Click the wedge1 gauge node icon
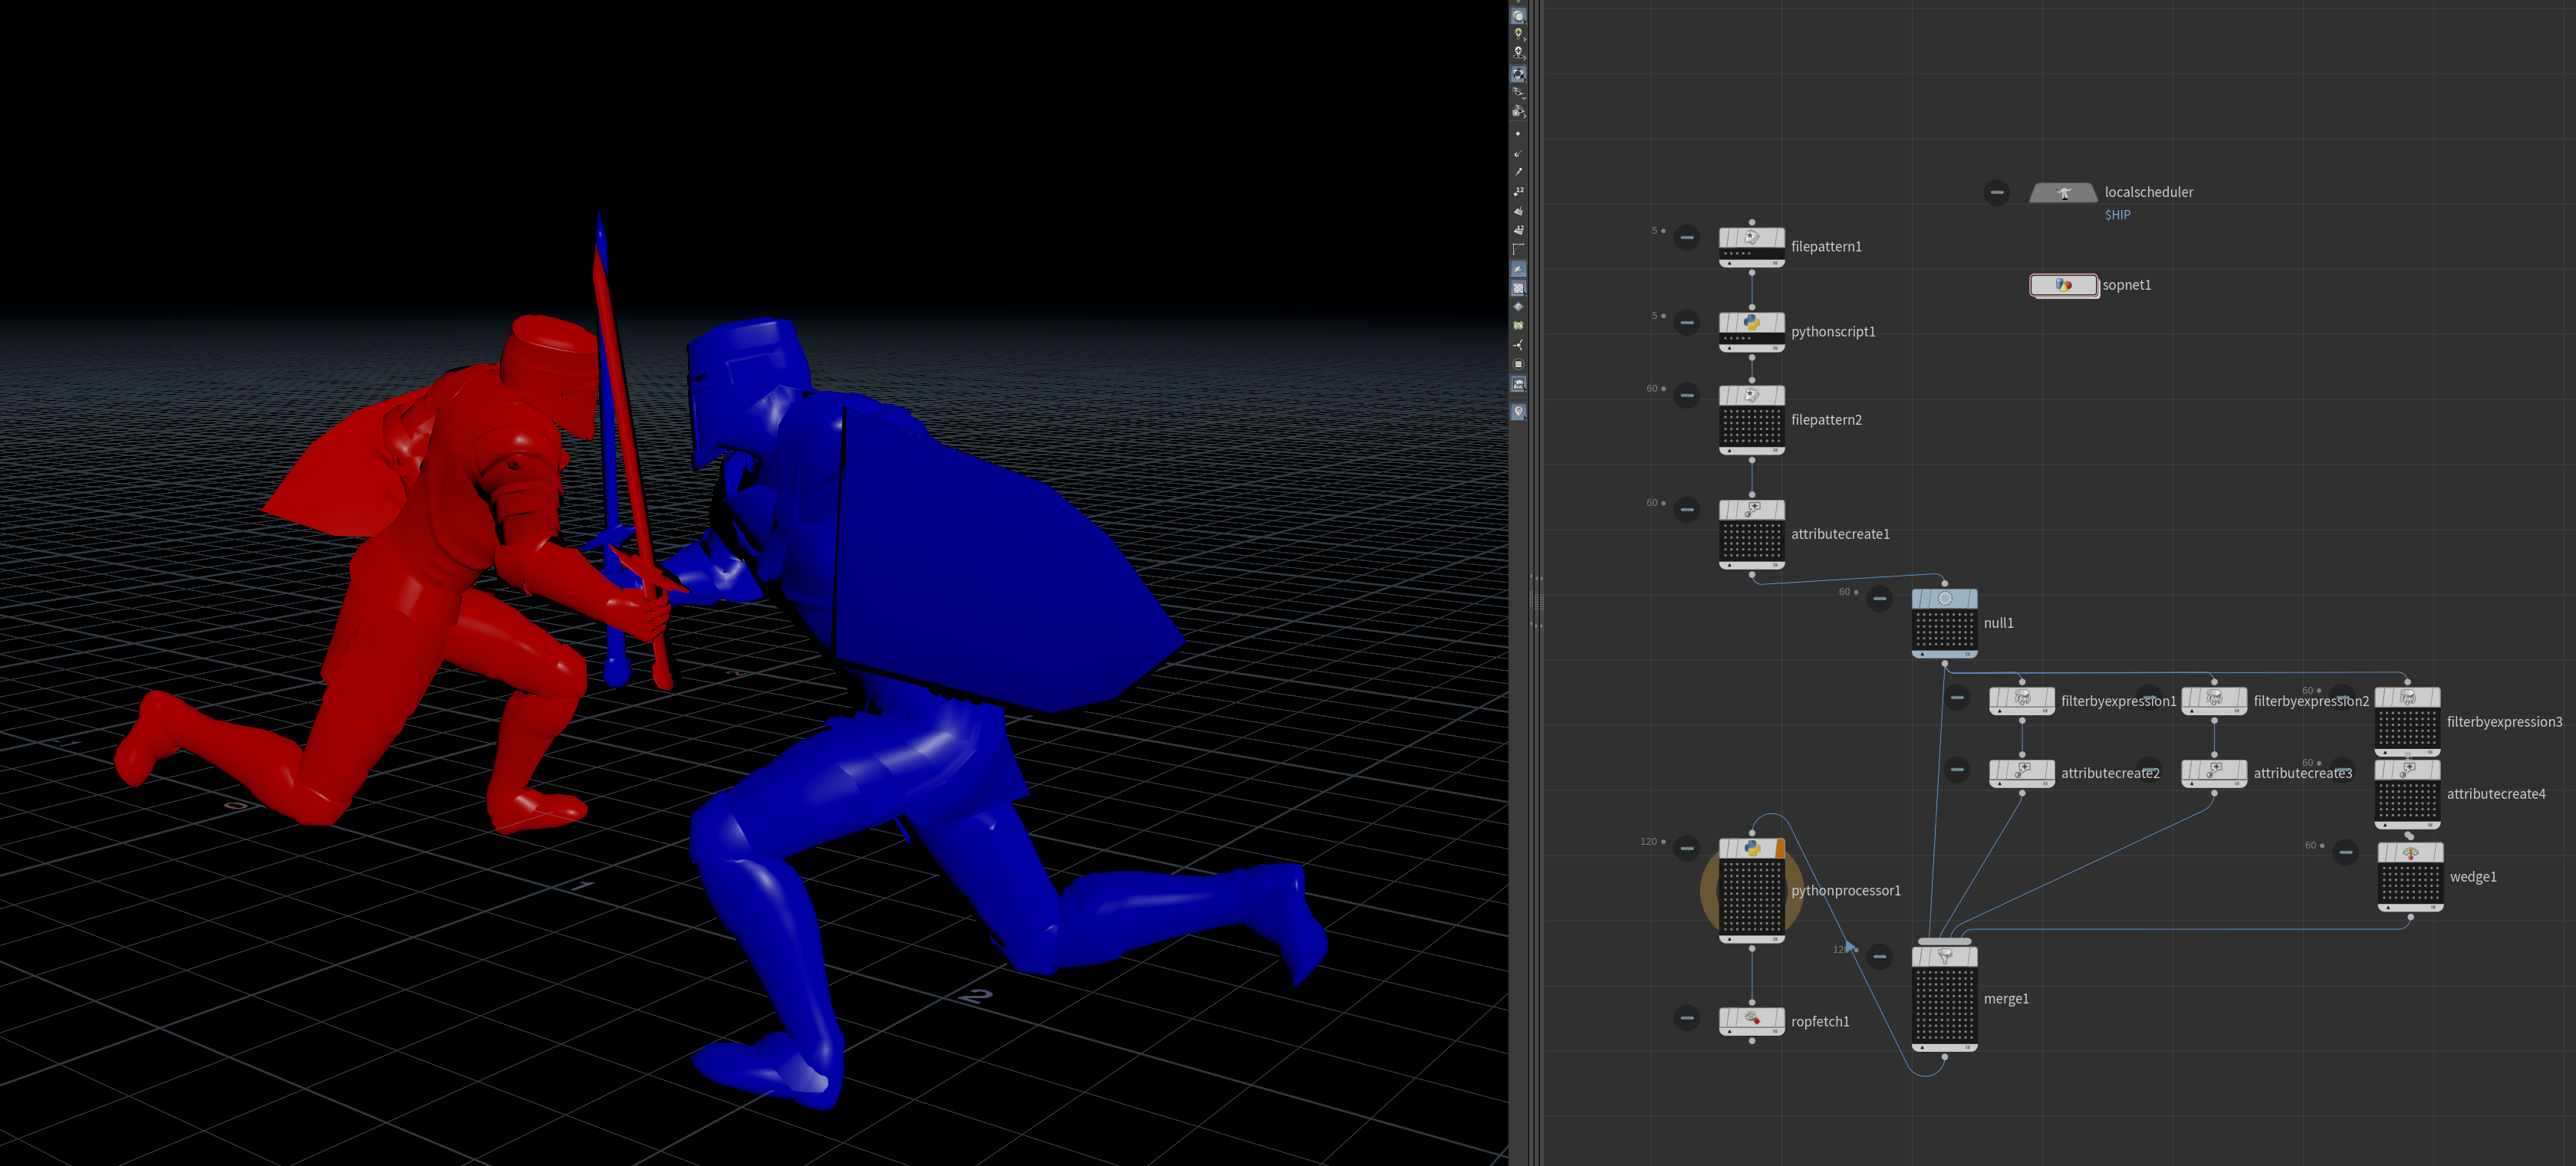 point(2410,854)
